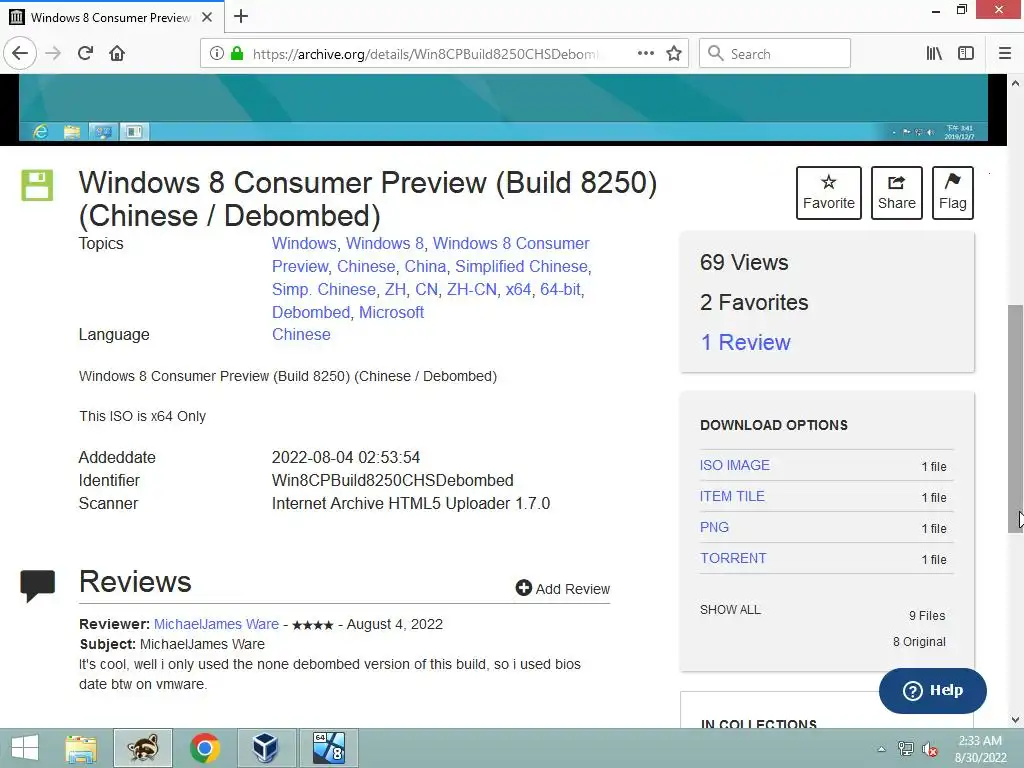The height and width of the screenshot is (768, 1024).
Task: Toggle the sidebar view icon
Action: click(x=966, y=53)
